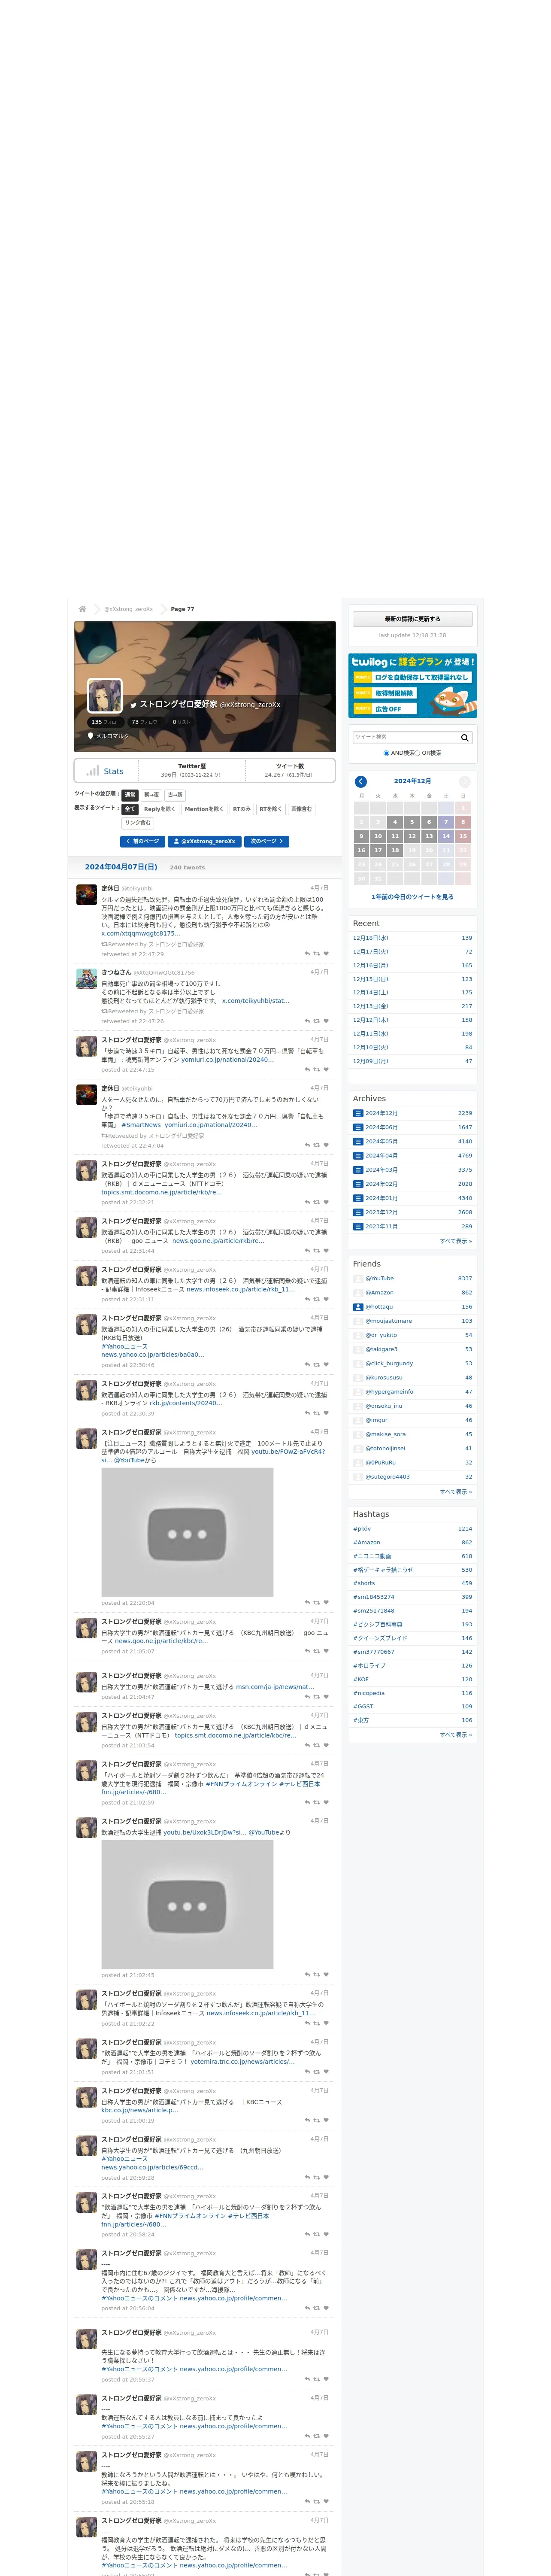Like the tweet posted at 22:32:21
This screenshot has width=551, height=2576.
pos(326,1202)
